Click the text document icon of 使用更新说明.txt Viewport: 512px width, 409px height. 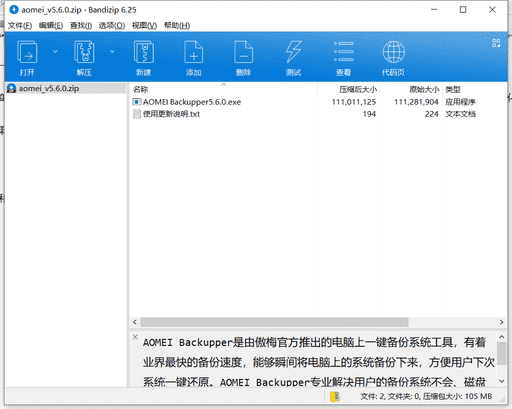tap(137, 114)
